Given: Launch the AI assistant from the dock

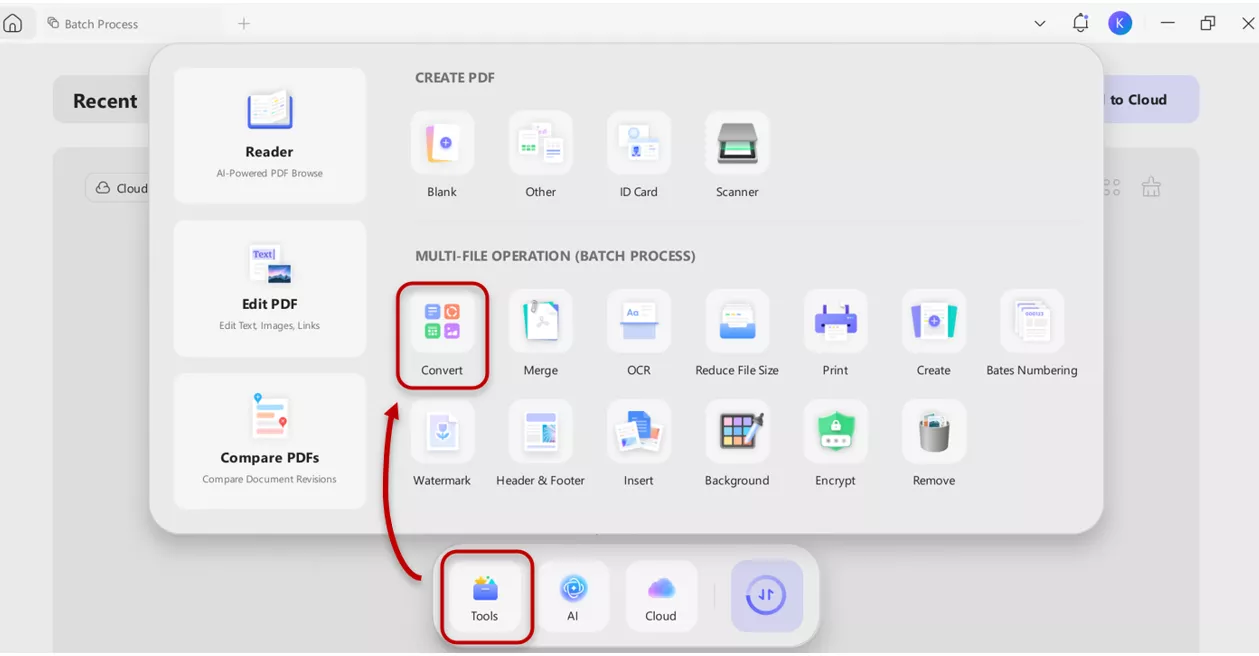Looking at the screenshot, I should 573,596.
